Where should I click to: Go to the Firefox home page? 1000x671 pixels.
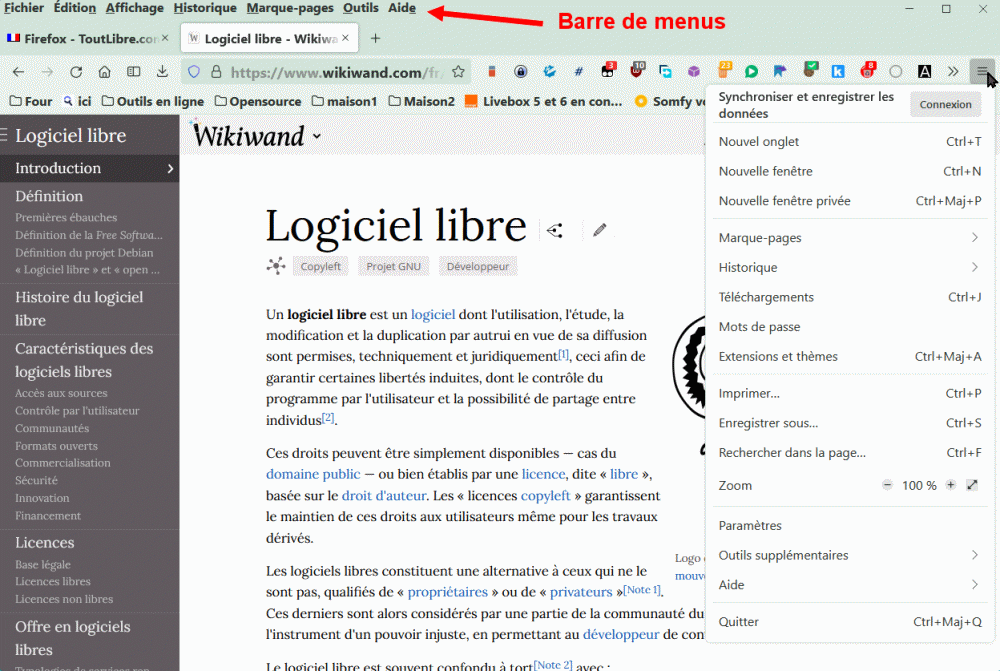pos(105,72)
